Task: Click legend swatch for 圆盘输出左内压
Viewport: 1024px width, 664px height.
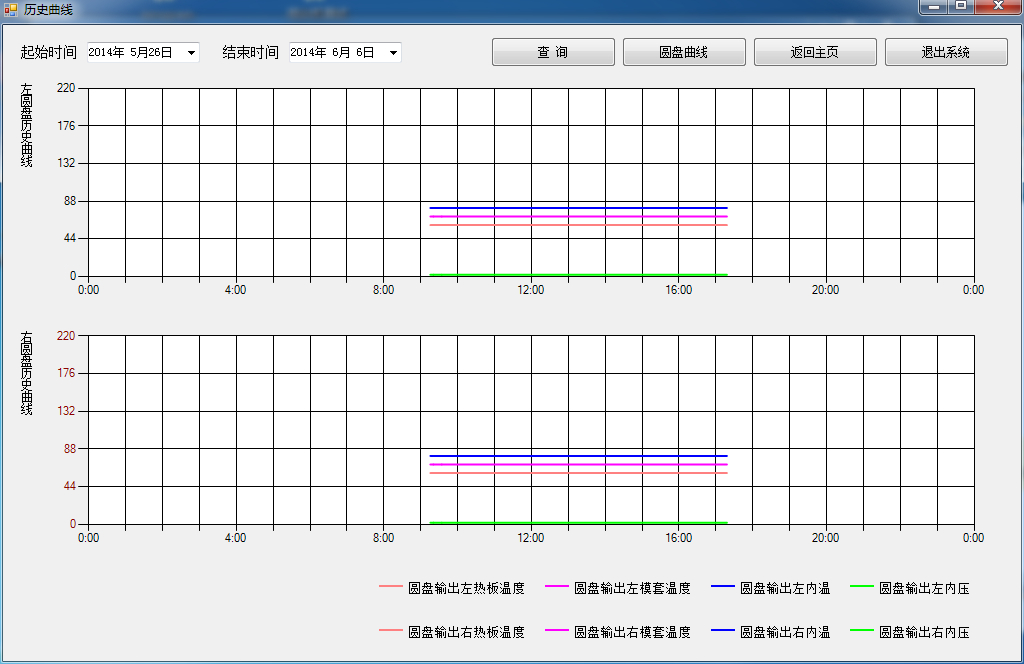Action: (x=862, y=587)
